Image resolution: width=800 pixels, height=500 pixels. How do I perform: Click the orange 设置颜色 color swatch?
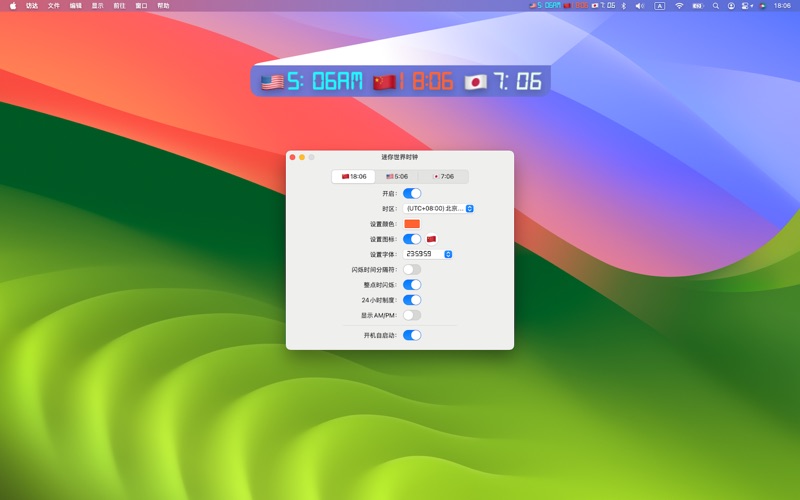[412, 224]
